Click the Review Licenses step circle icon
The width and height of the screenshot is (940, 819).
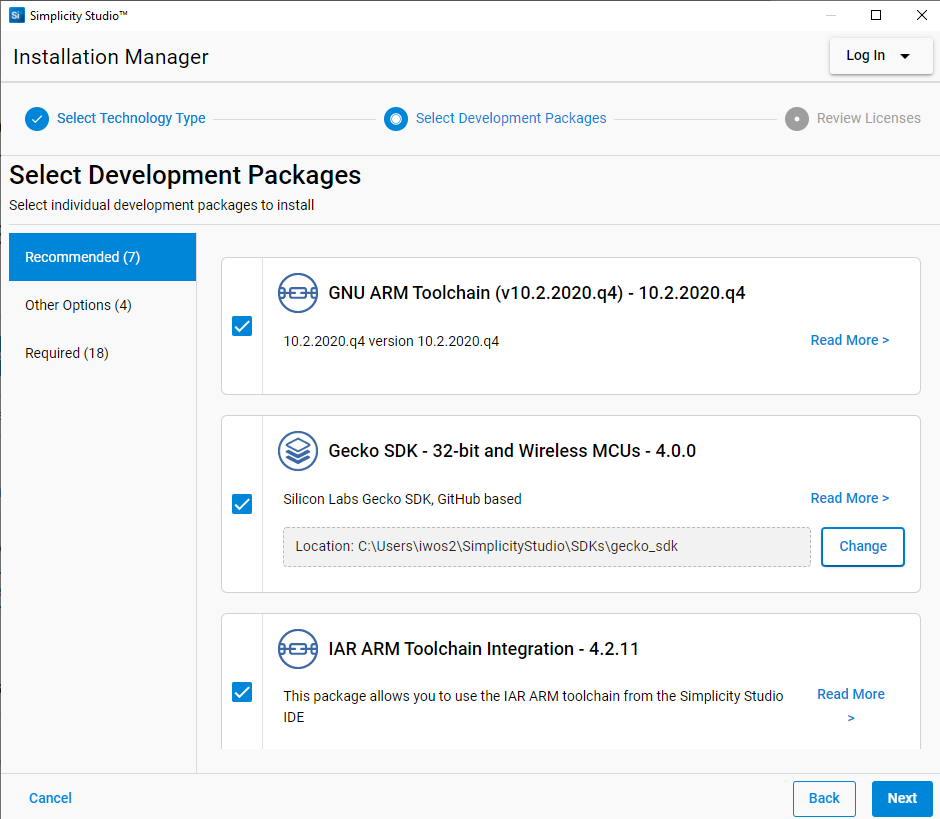click(x=797, y=119)
